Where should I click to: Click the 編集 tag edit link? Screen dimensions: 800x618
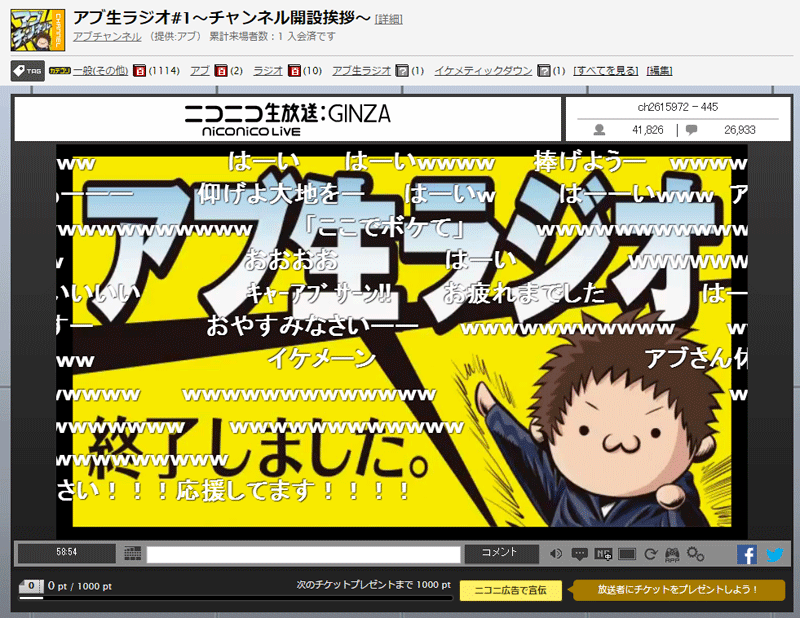pos(659,70)
